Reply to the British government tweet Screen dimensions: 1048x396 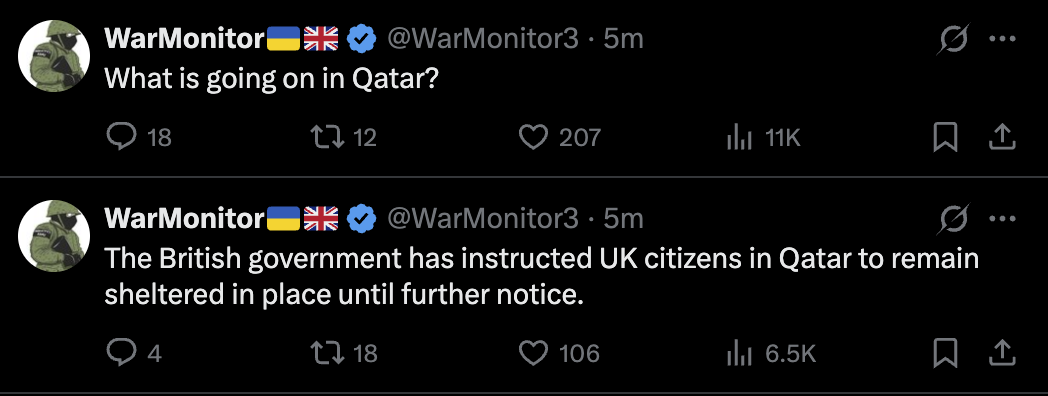click(121, 353)
